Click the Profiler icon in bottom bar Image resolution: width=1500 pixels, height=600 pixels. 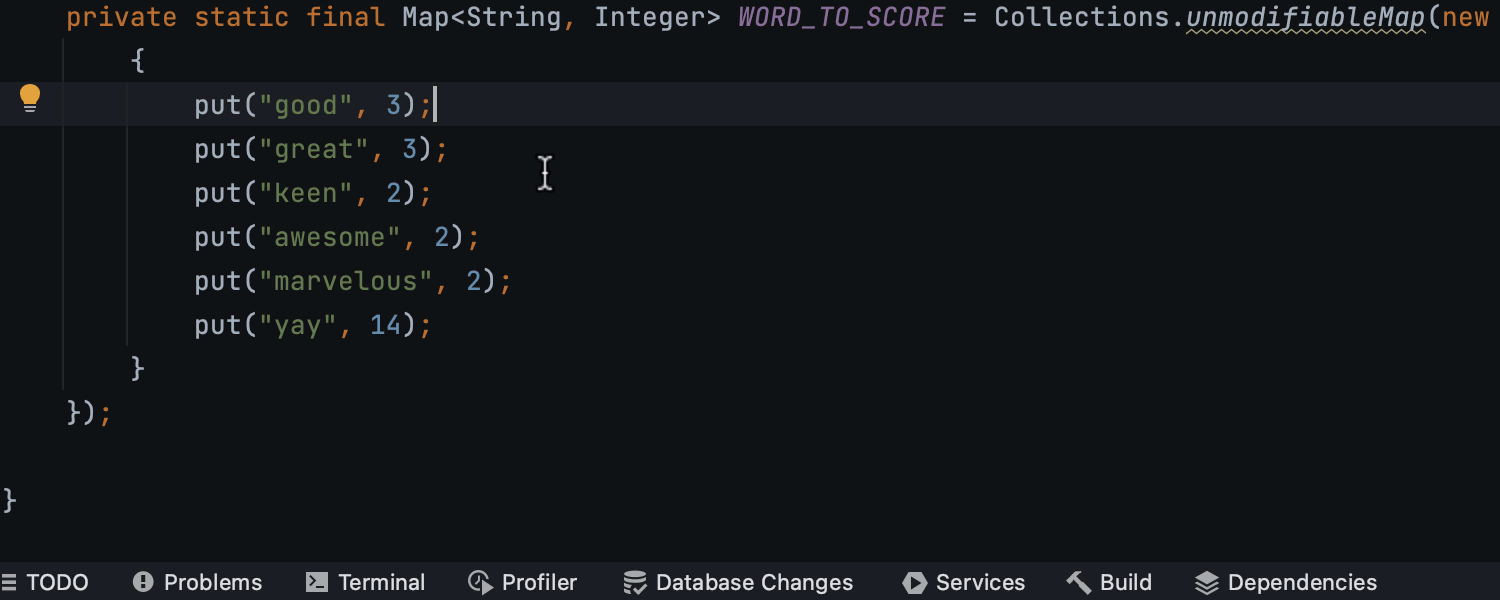pyautogui.click(x=480, y=582)
